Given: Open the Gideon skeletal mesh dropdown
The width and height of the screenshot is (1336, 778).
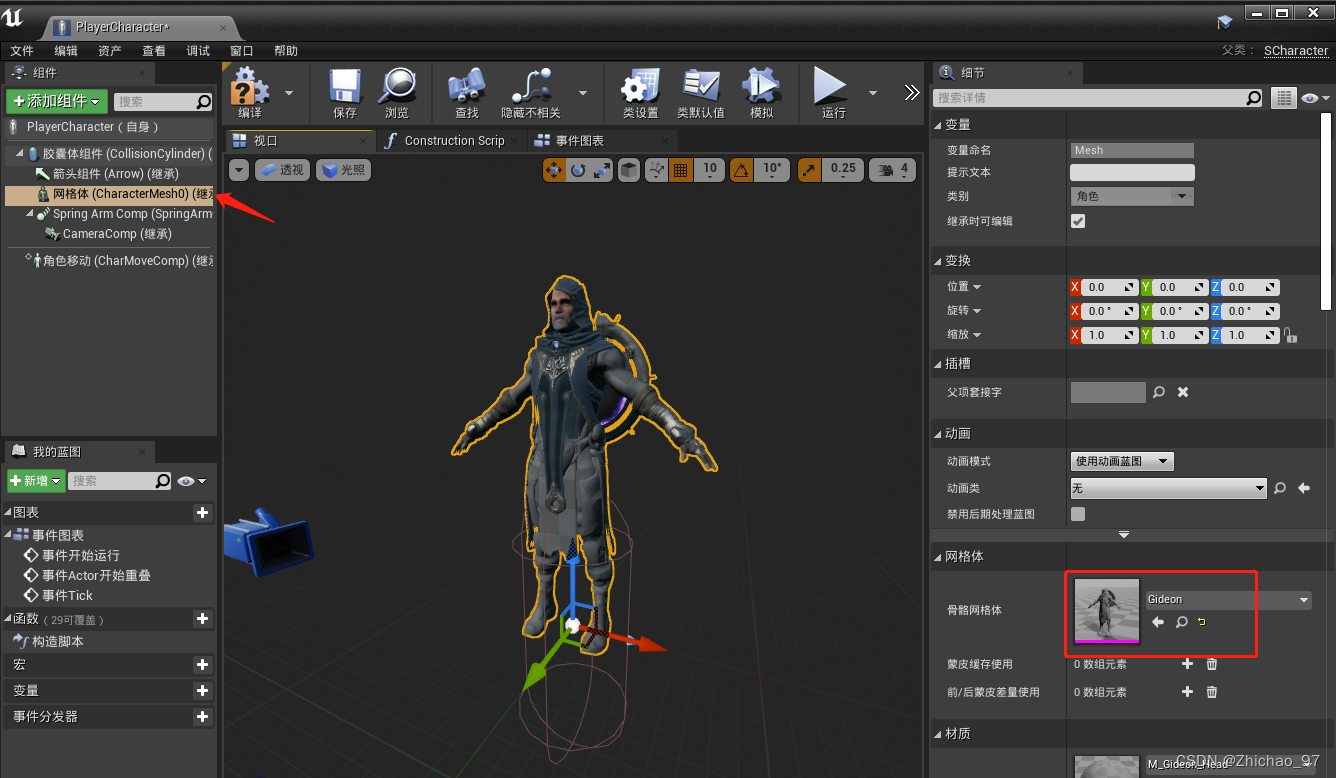Looking at the screenshot, I should pyautogui.click(x=1228, y=600).
